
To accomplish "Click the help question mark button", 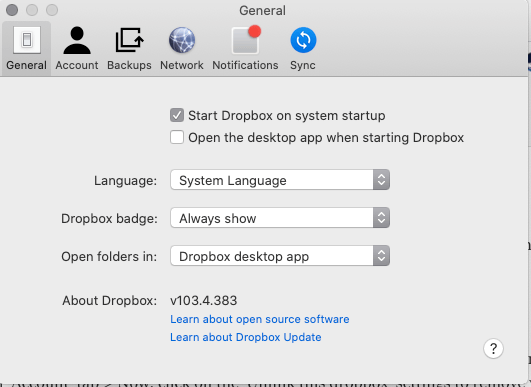I will coord(493,348).
